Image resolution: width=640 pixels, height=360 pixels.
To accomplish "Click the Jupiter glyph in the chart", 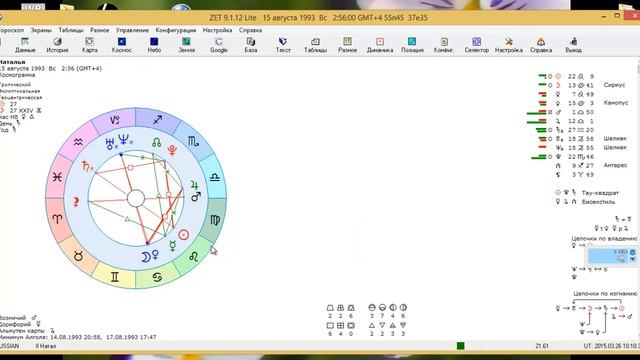I will point(194,185).
